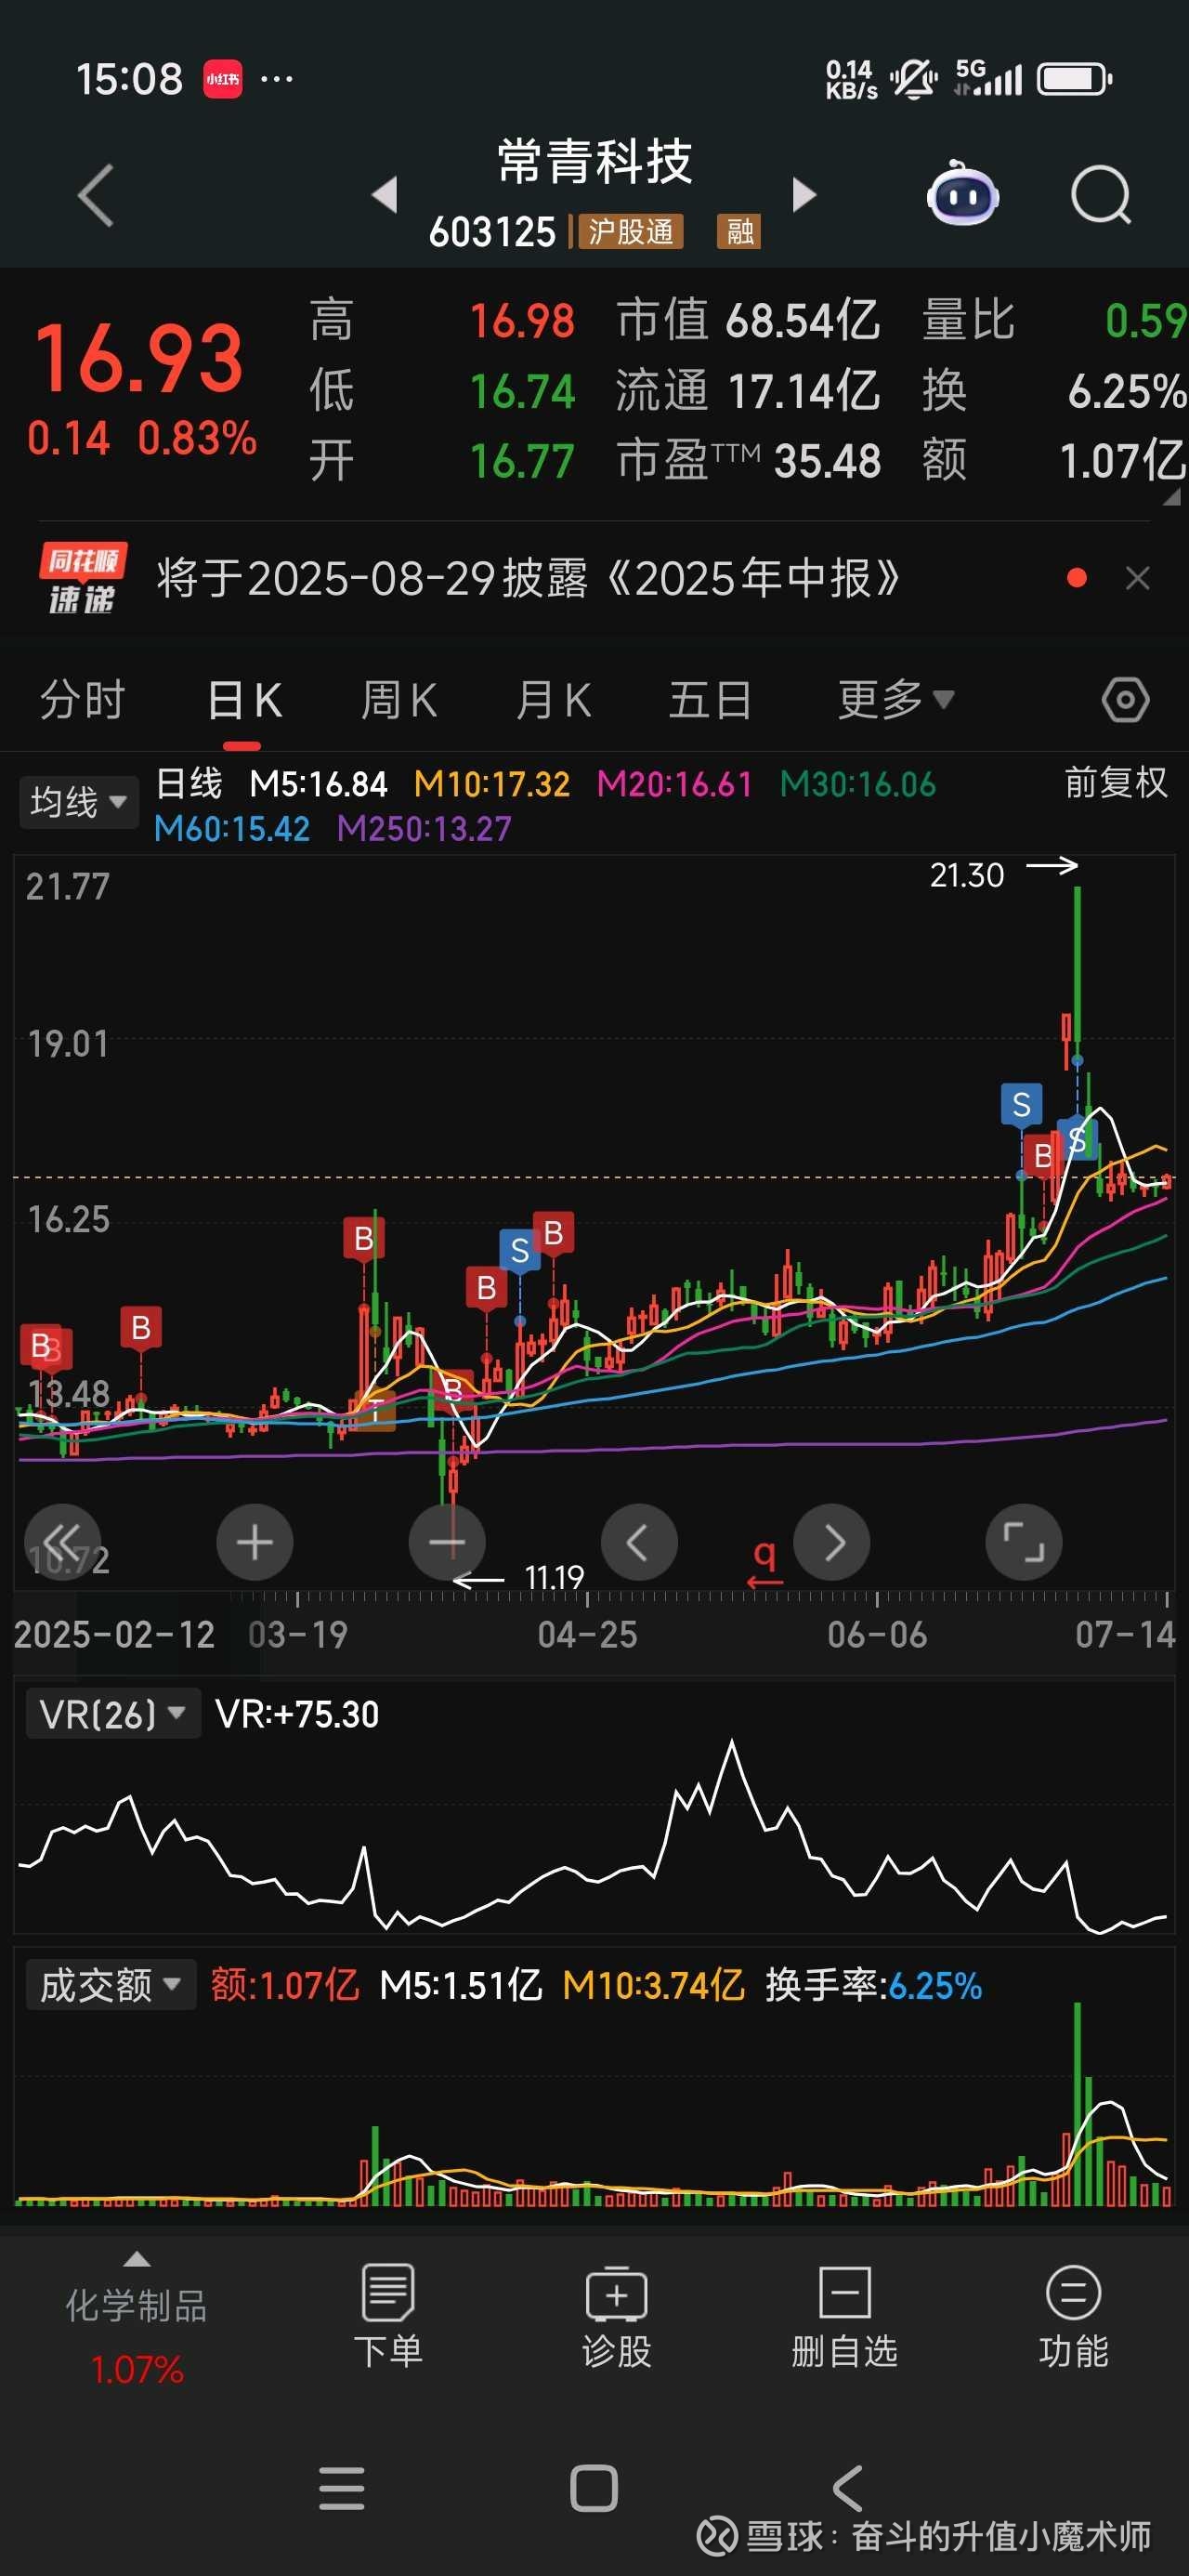The height and width of the screenshot is (2576, 1189).
Task: Toggle 前复权 adjustment mode
Action: (1116, 783)
